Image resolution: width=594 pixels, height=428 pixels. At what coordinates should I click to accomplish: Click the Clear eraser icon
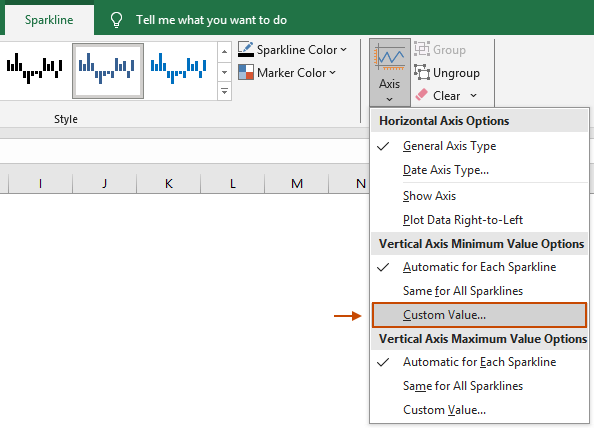pyautogui.click(x=421, y=95)
